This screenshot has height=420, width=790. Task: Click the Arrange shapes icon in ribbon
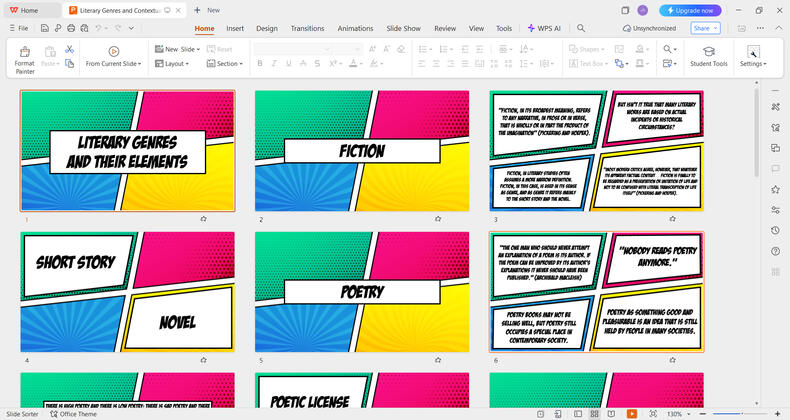tap(619, 63)
